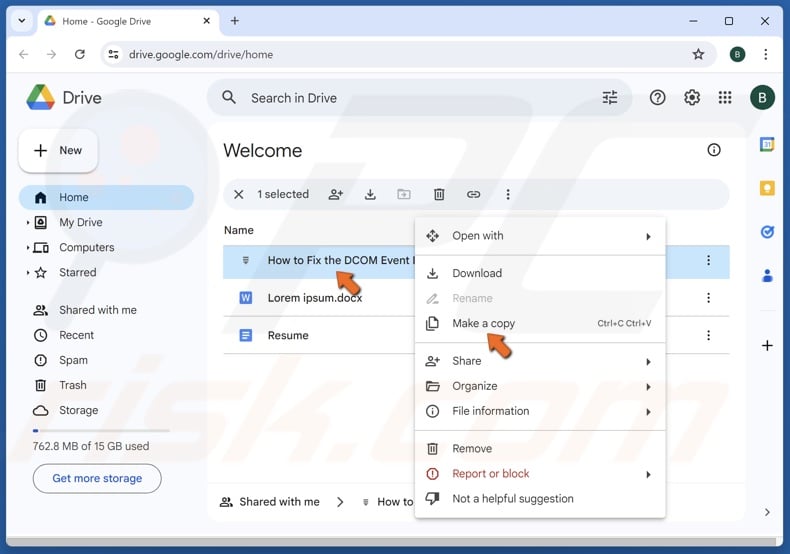Viewport: 790px width, 554px height.
Task: Expand the Open with submenu arrow
Action: pyautogui.click(x=648, y=236)
